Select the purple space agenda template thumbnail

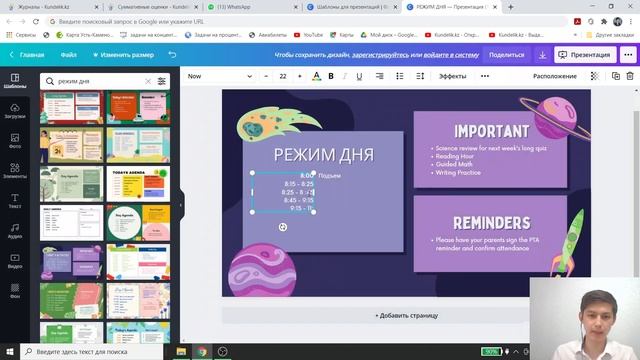[x=71, y=262]
